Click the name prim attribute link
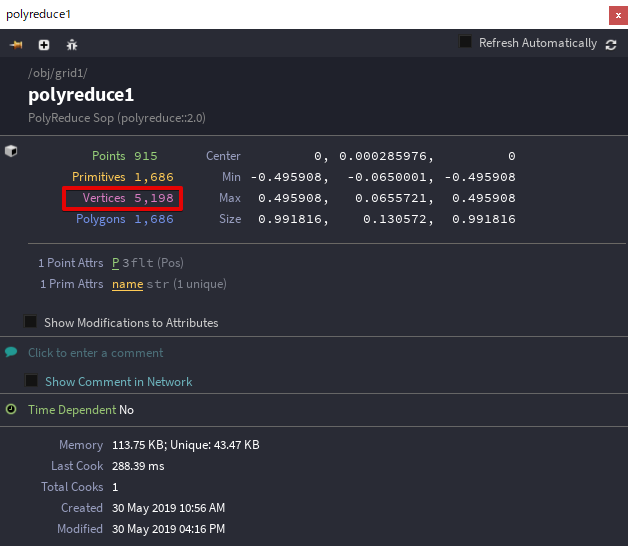Screen dimensions: 628x546 127,284
